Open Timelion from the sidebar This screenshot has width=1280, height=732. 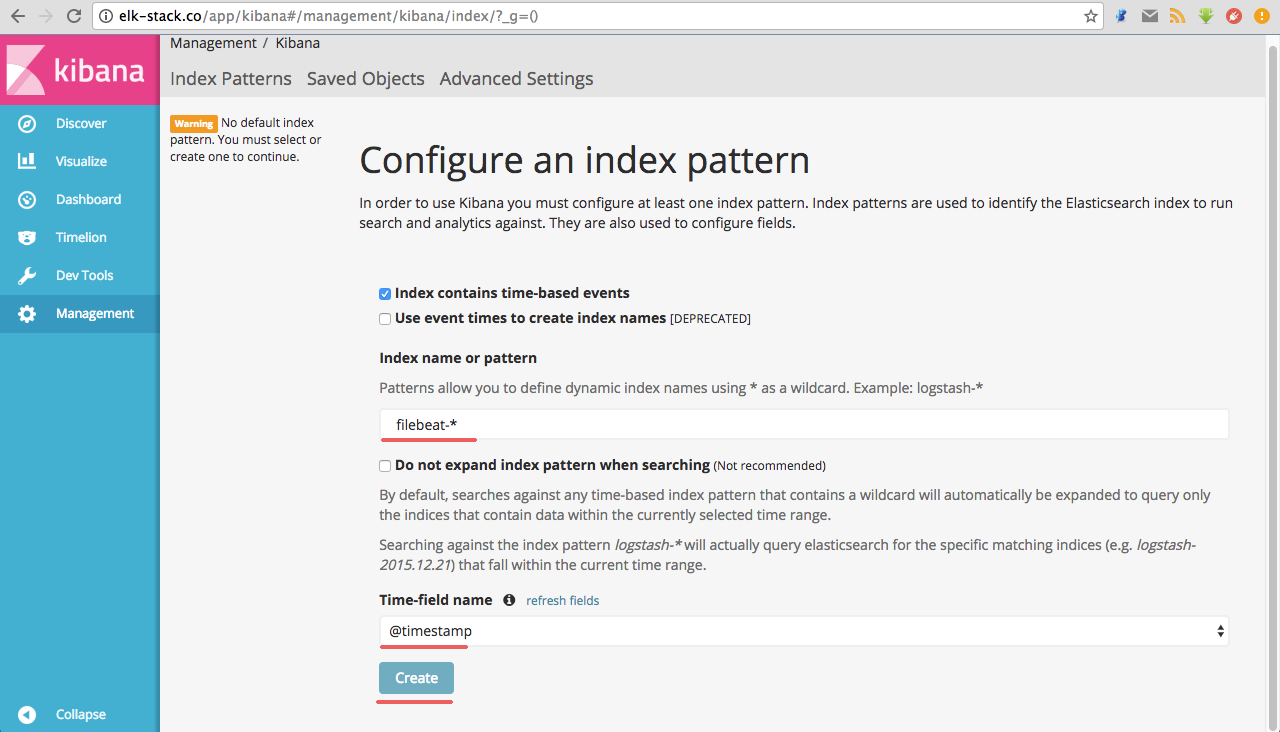80,237
